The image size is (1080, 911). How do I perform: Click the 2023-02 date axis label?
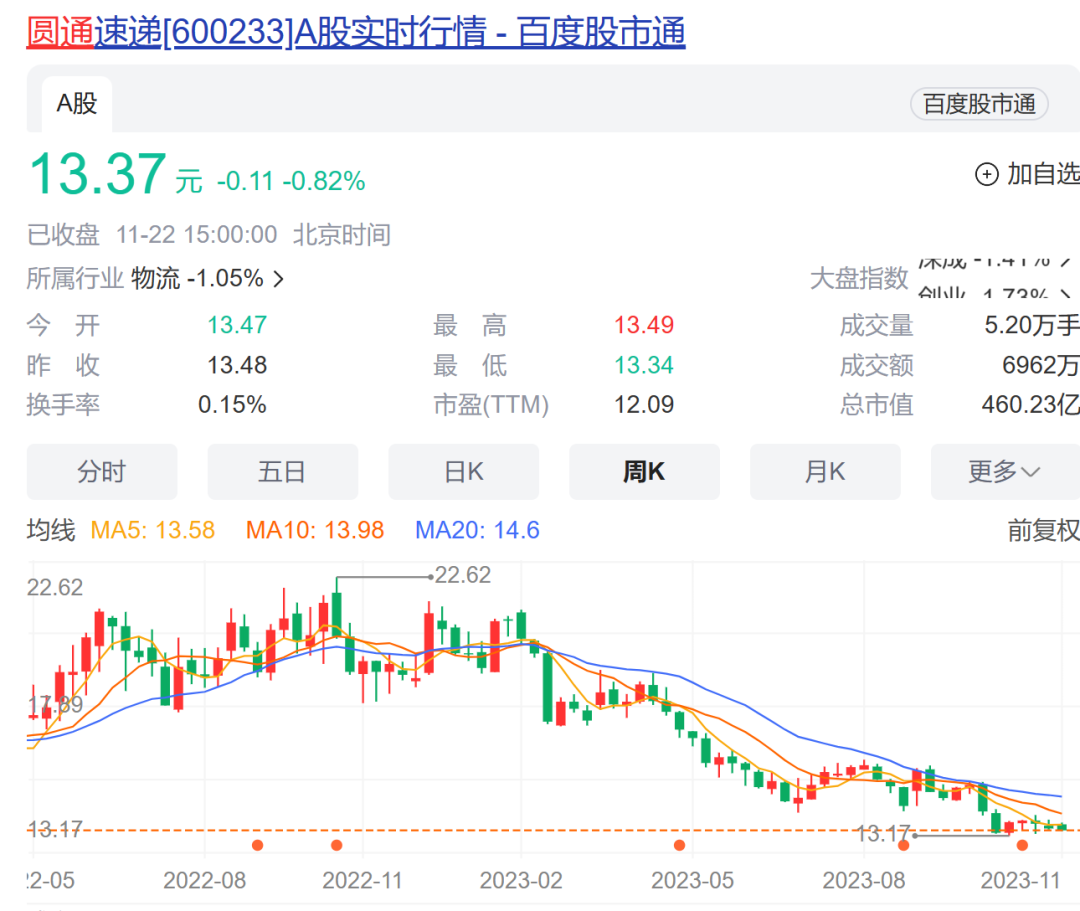click(x=521, y=880)
